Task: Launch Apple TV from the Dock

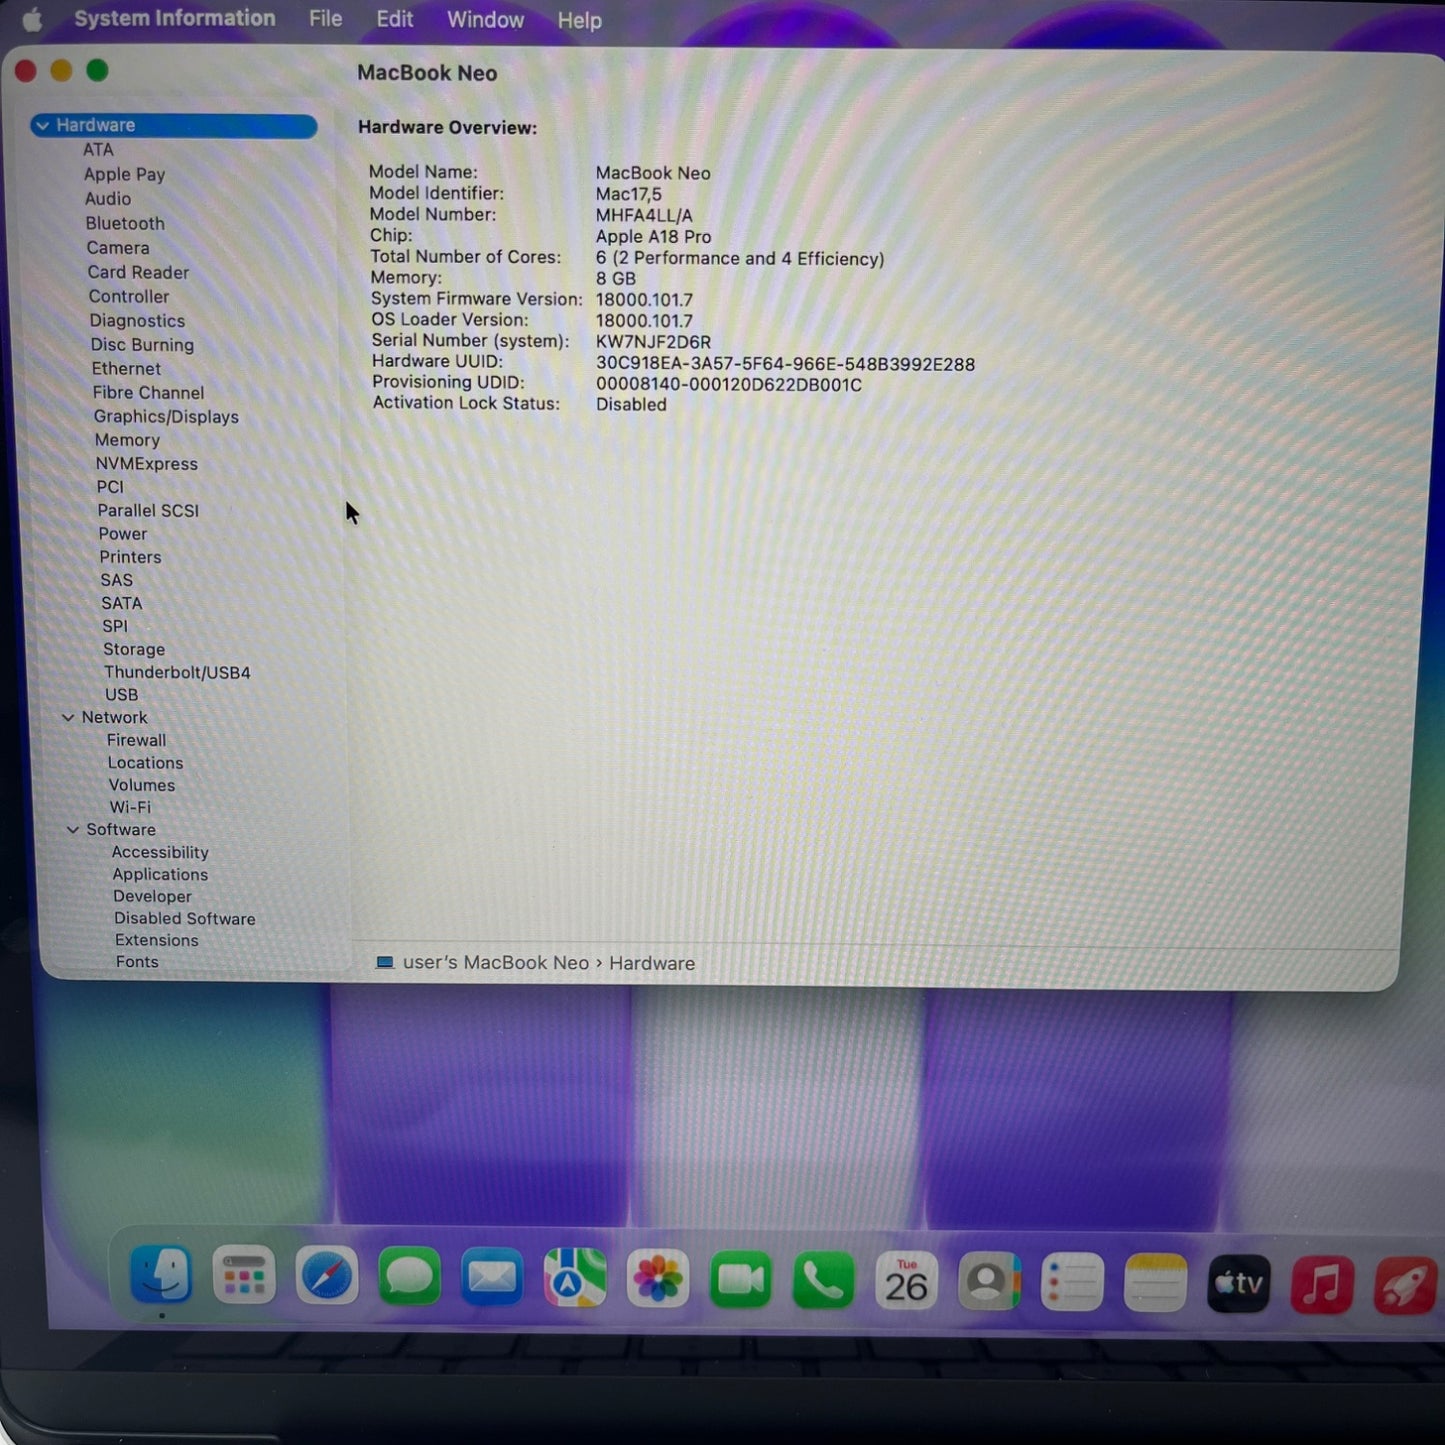Action: 1239,1283
